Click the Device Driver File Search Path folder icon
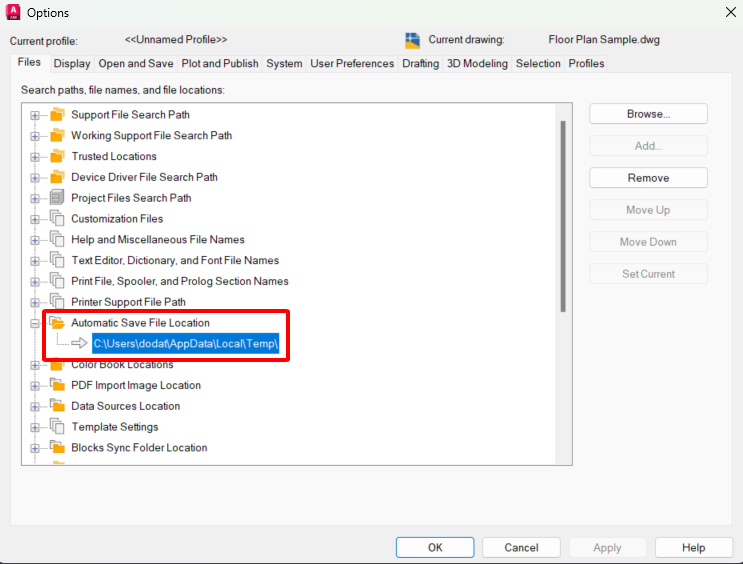 [x=57, y=177]
